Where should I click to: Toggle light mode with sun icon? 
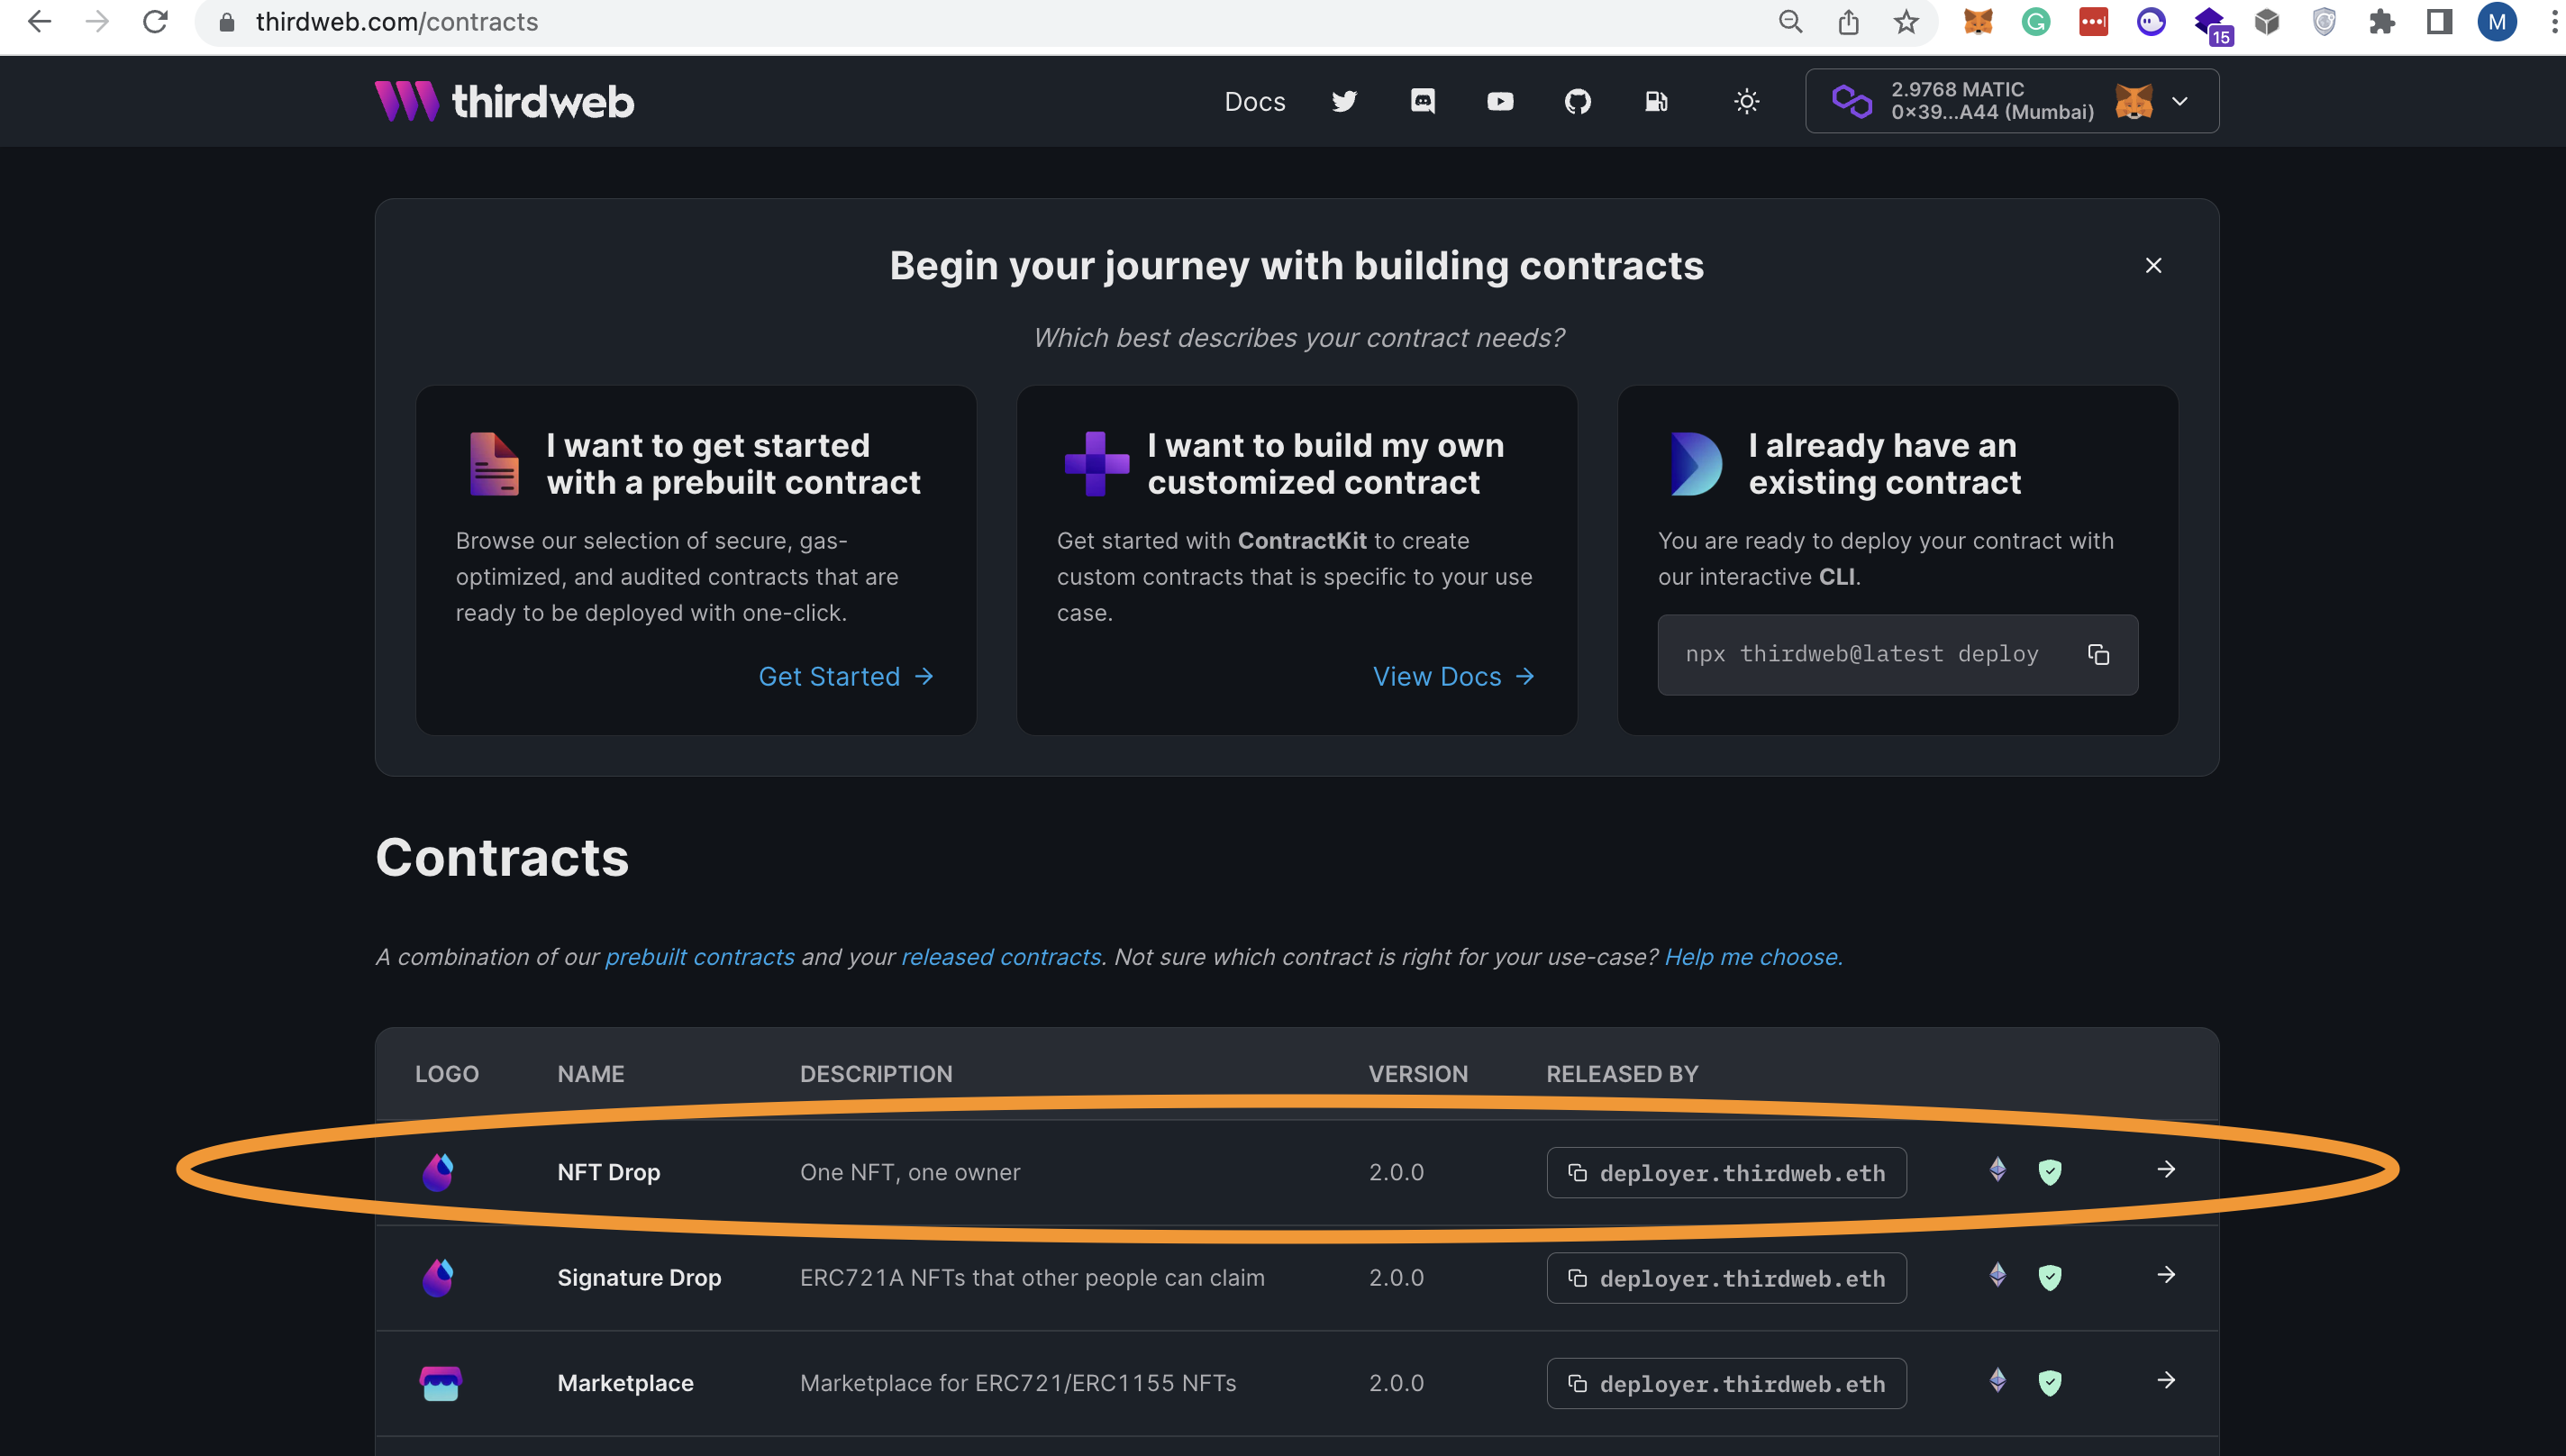pos(1746,101)
